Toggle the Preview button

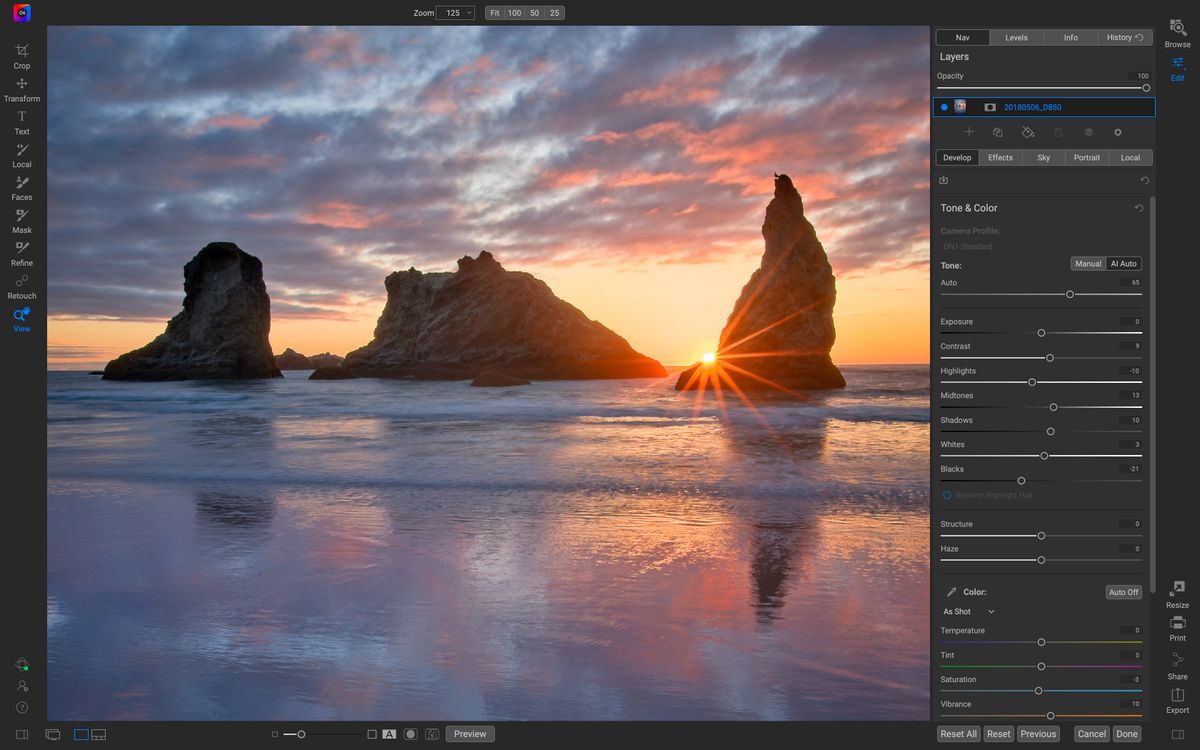(470, 733)
